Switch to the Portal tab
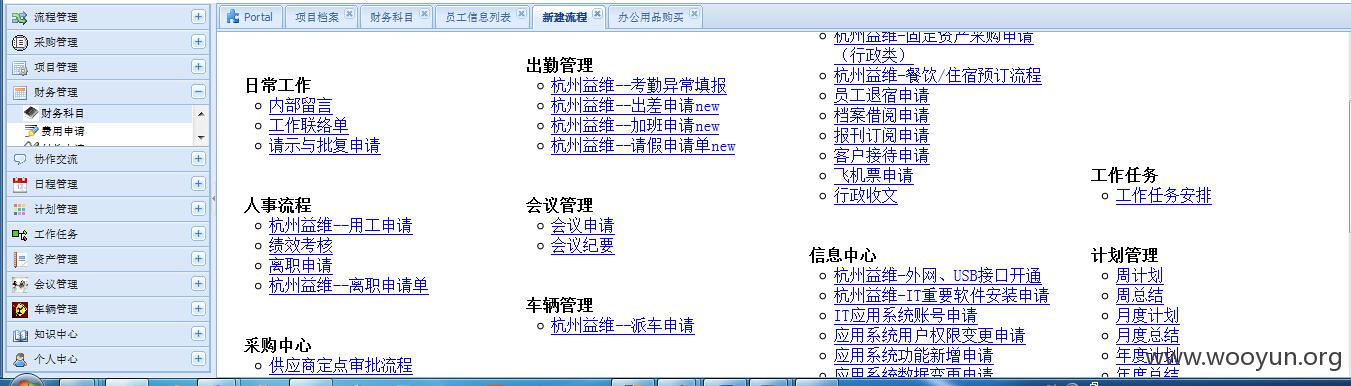This screenshot has height=386, width=1351. (250, 17)
